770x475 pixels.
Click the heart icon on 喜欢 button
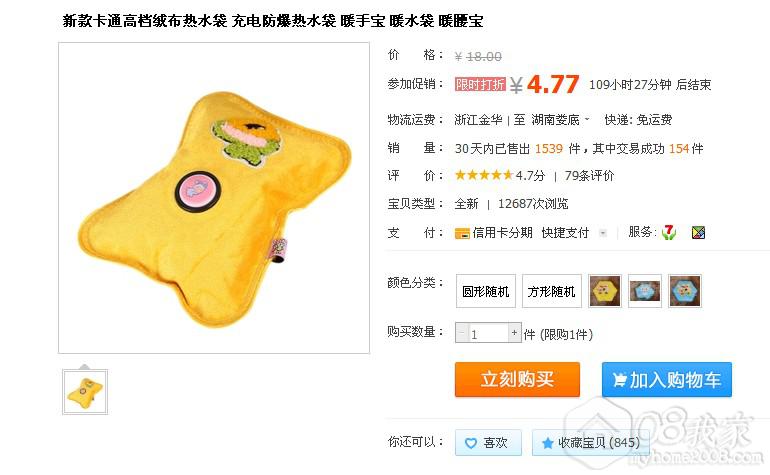click(470, 443)
